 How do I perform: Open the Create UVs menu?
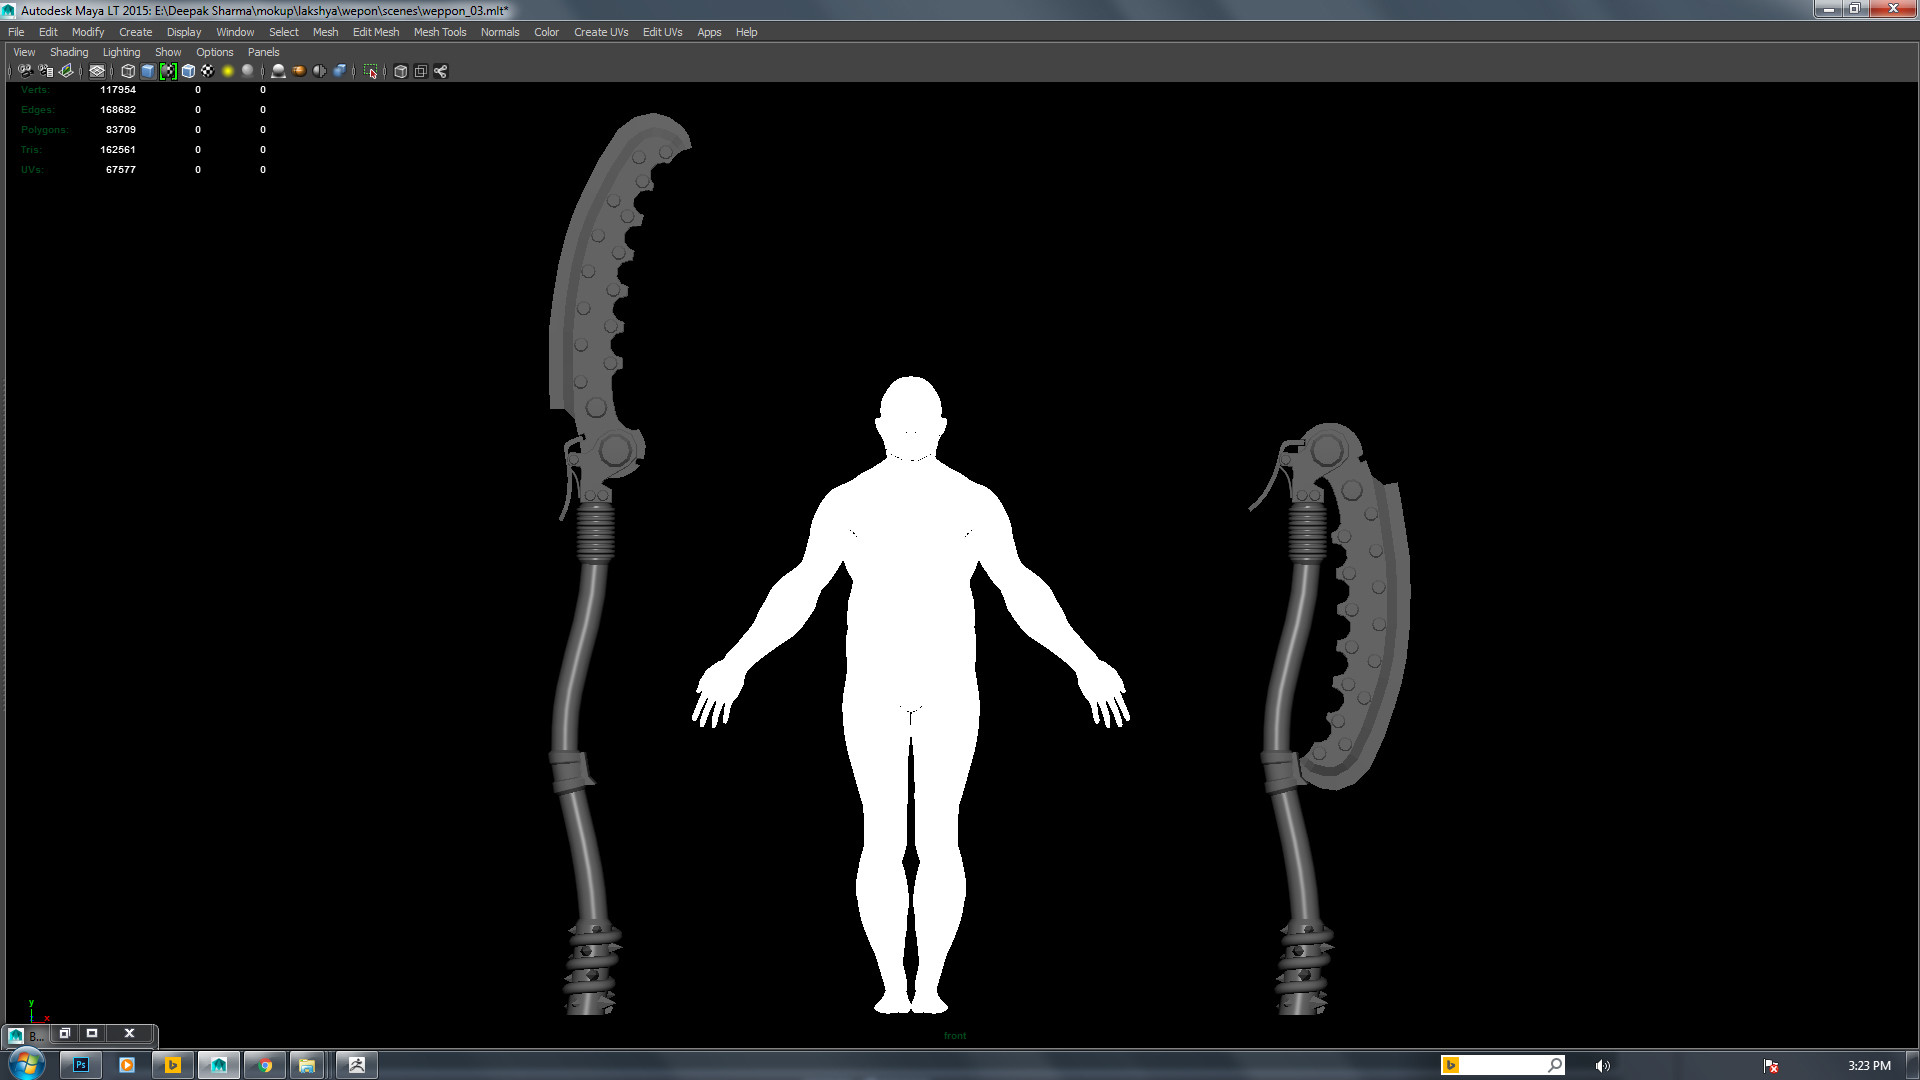pyautogui.click(x=600, y=32)
